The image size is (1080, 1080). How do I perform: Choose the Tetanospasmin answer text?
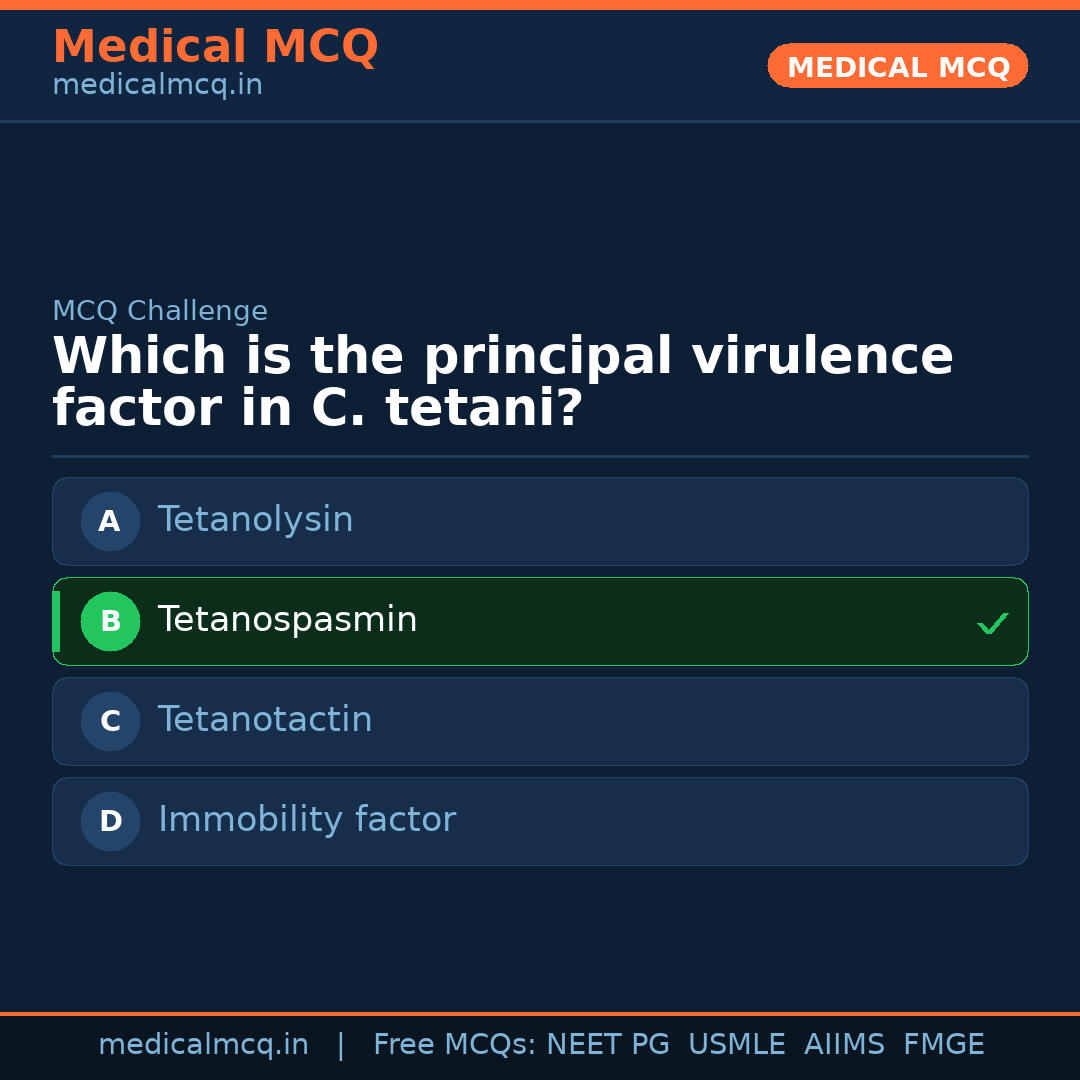click(x=287, y=620)
